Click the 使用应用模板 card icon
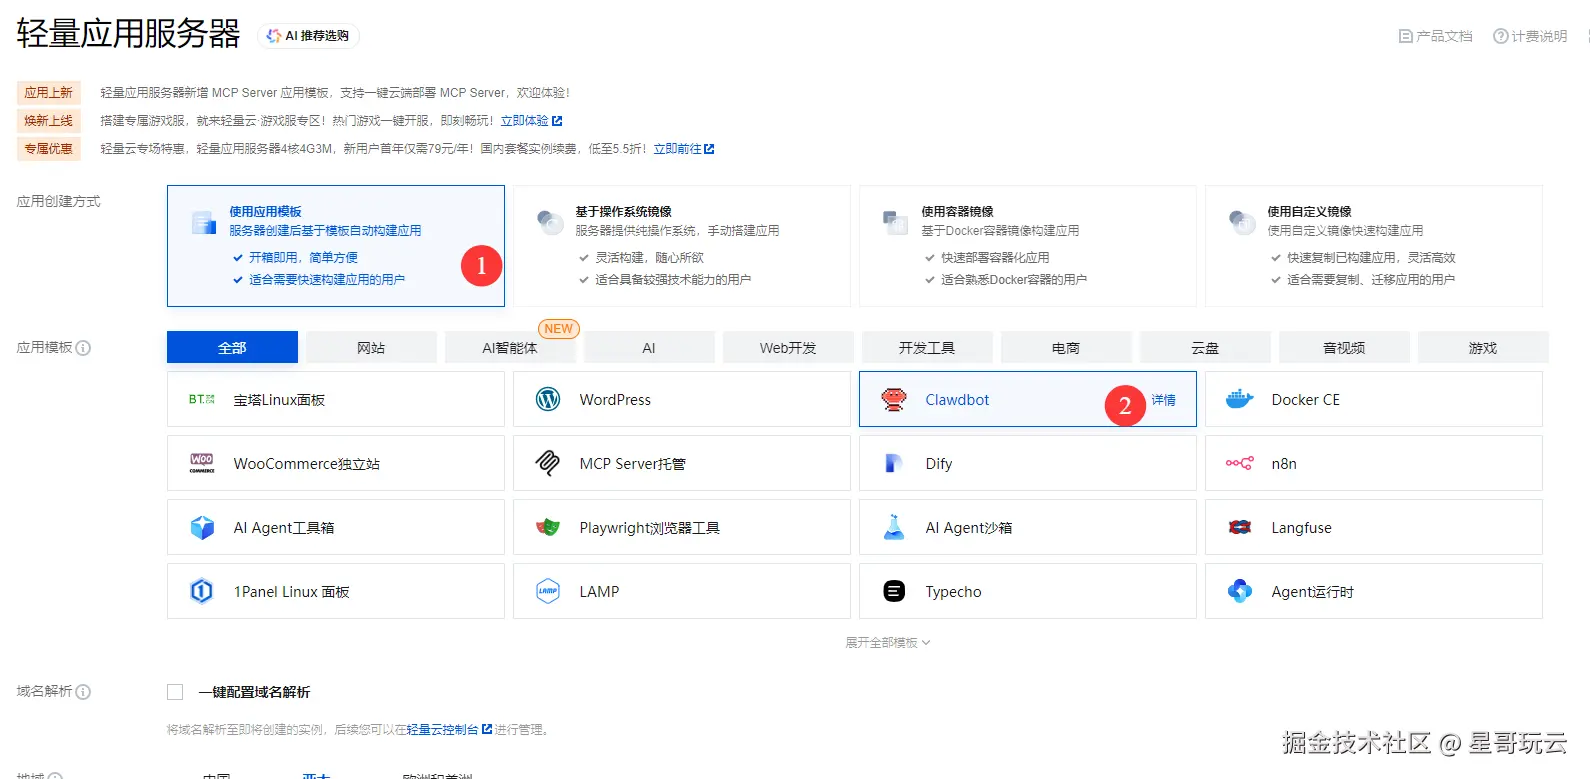The width and height of the screenshot is (1590, 779). point(204,222)
